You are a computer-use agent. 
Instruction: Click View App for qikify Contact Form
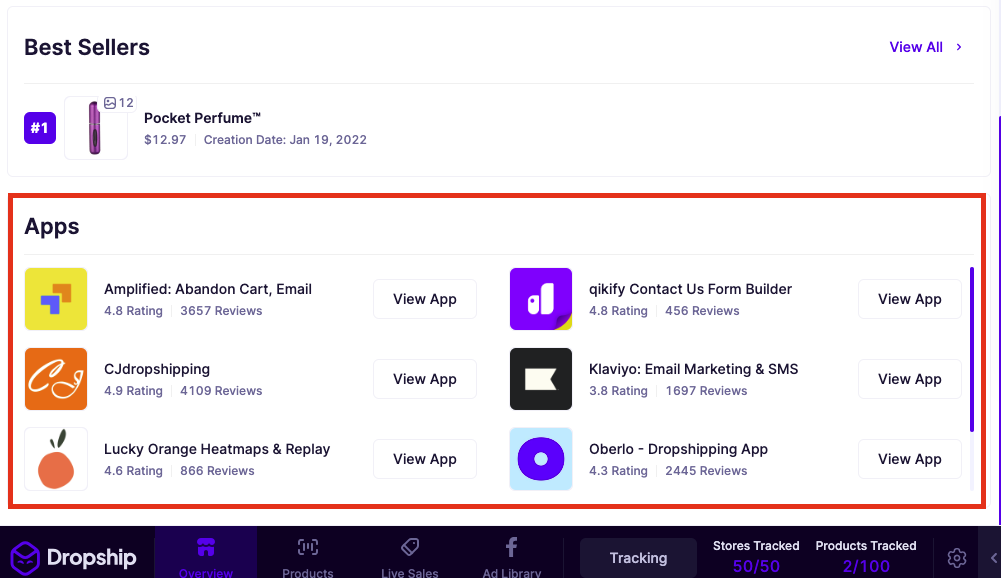tap(909, 299)
